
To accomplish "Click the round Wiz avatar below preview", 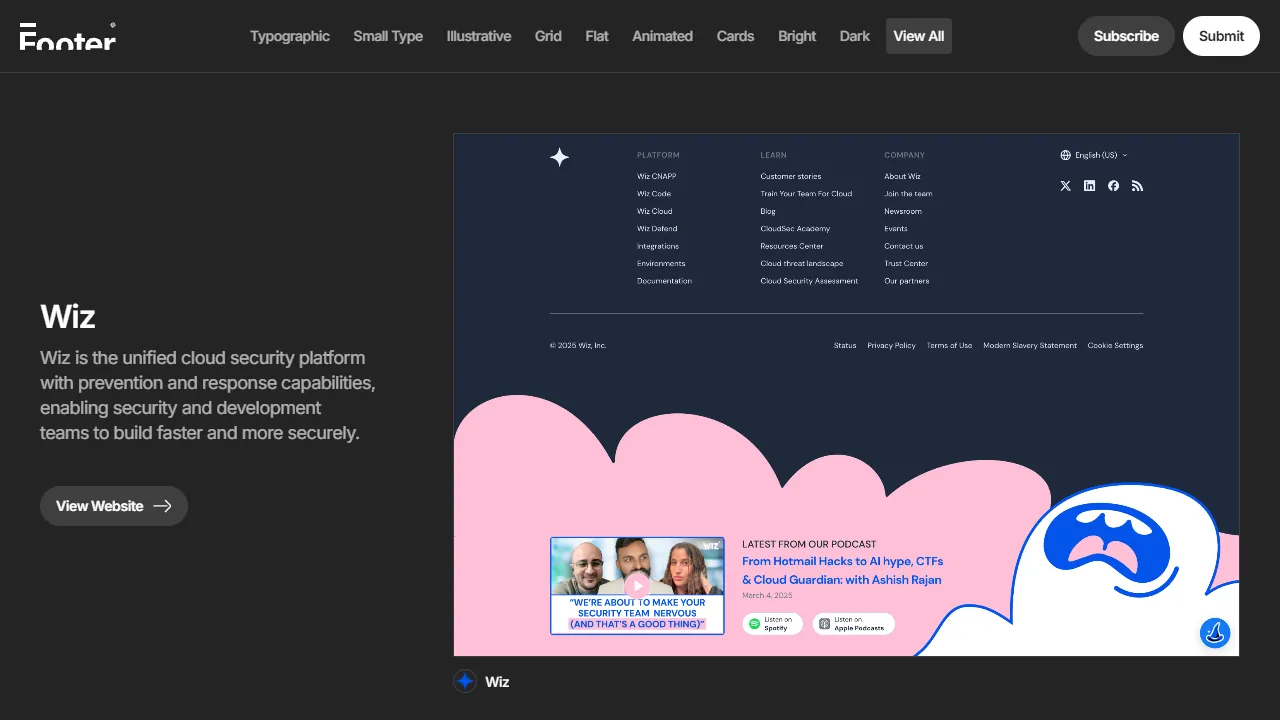I will [465, 681].
